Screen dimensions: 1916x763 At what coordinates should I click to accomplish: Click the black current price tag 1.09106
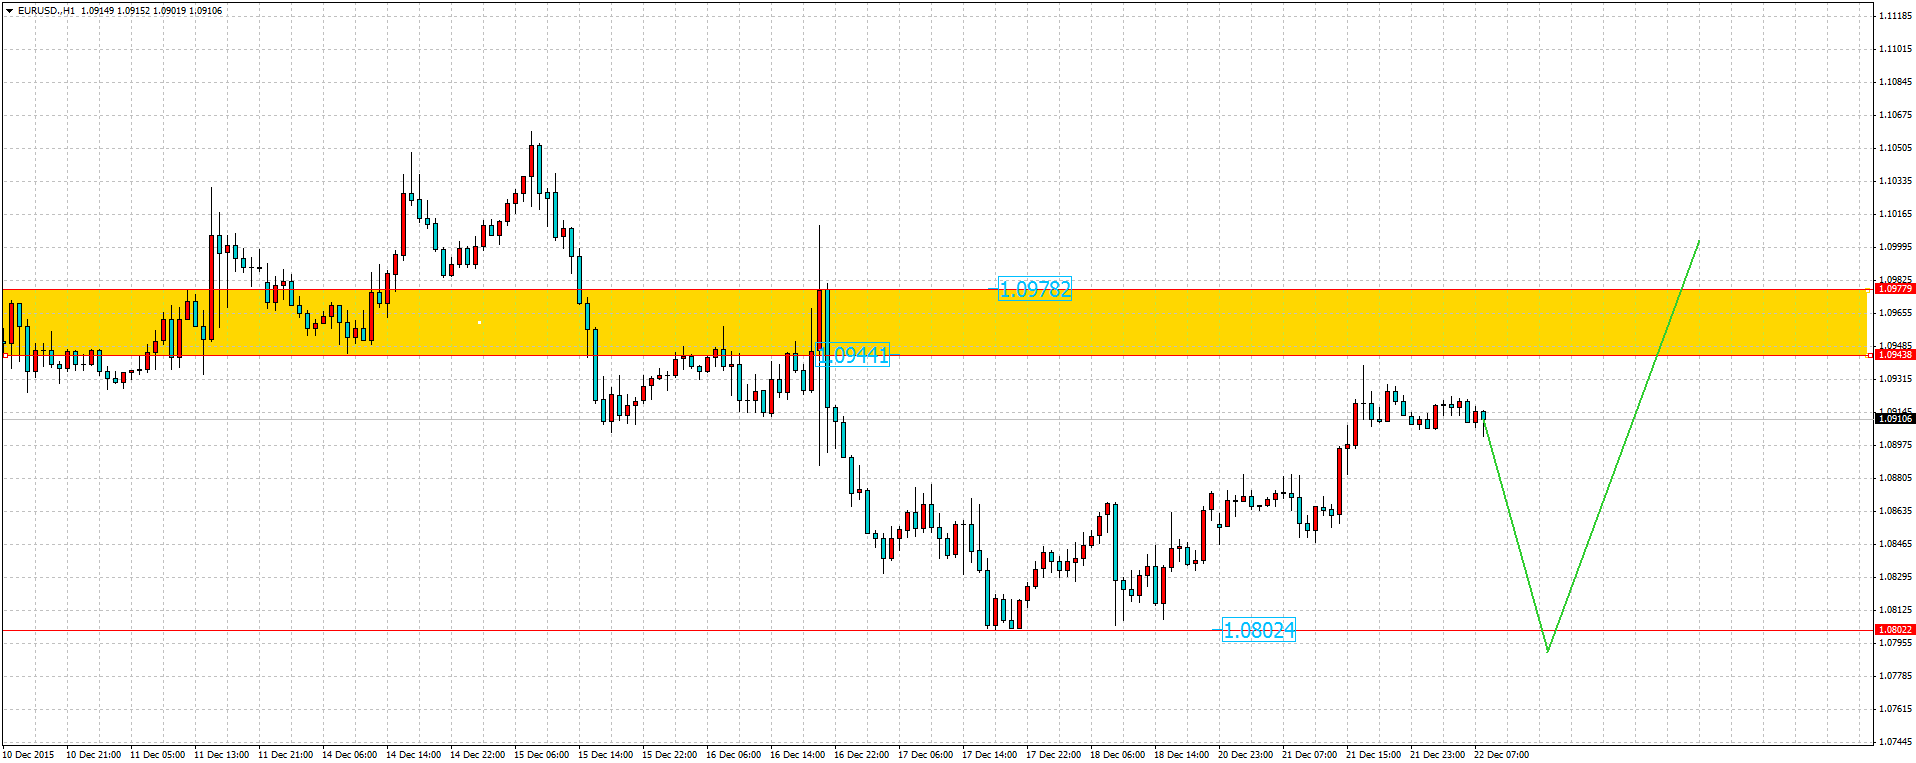point(1894,419)
